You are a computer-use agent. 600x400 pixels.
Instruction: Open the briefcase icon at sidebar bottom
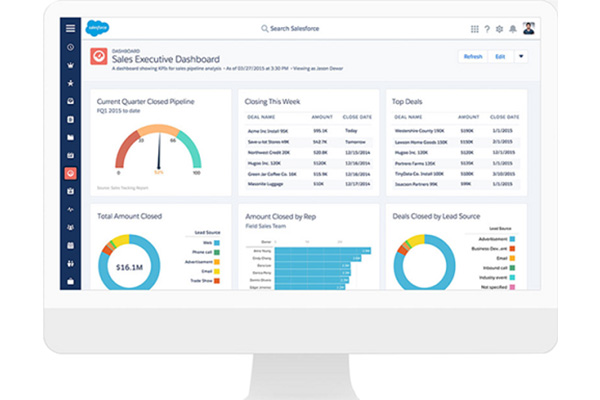70,282
